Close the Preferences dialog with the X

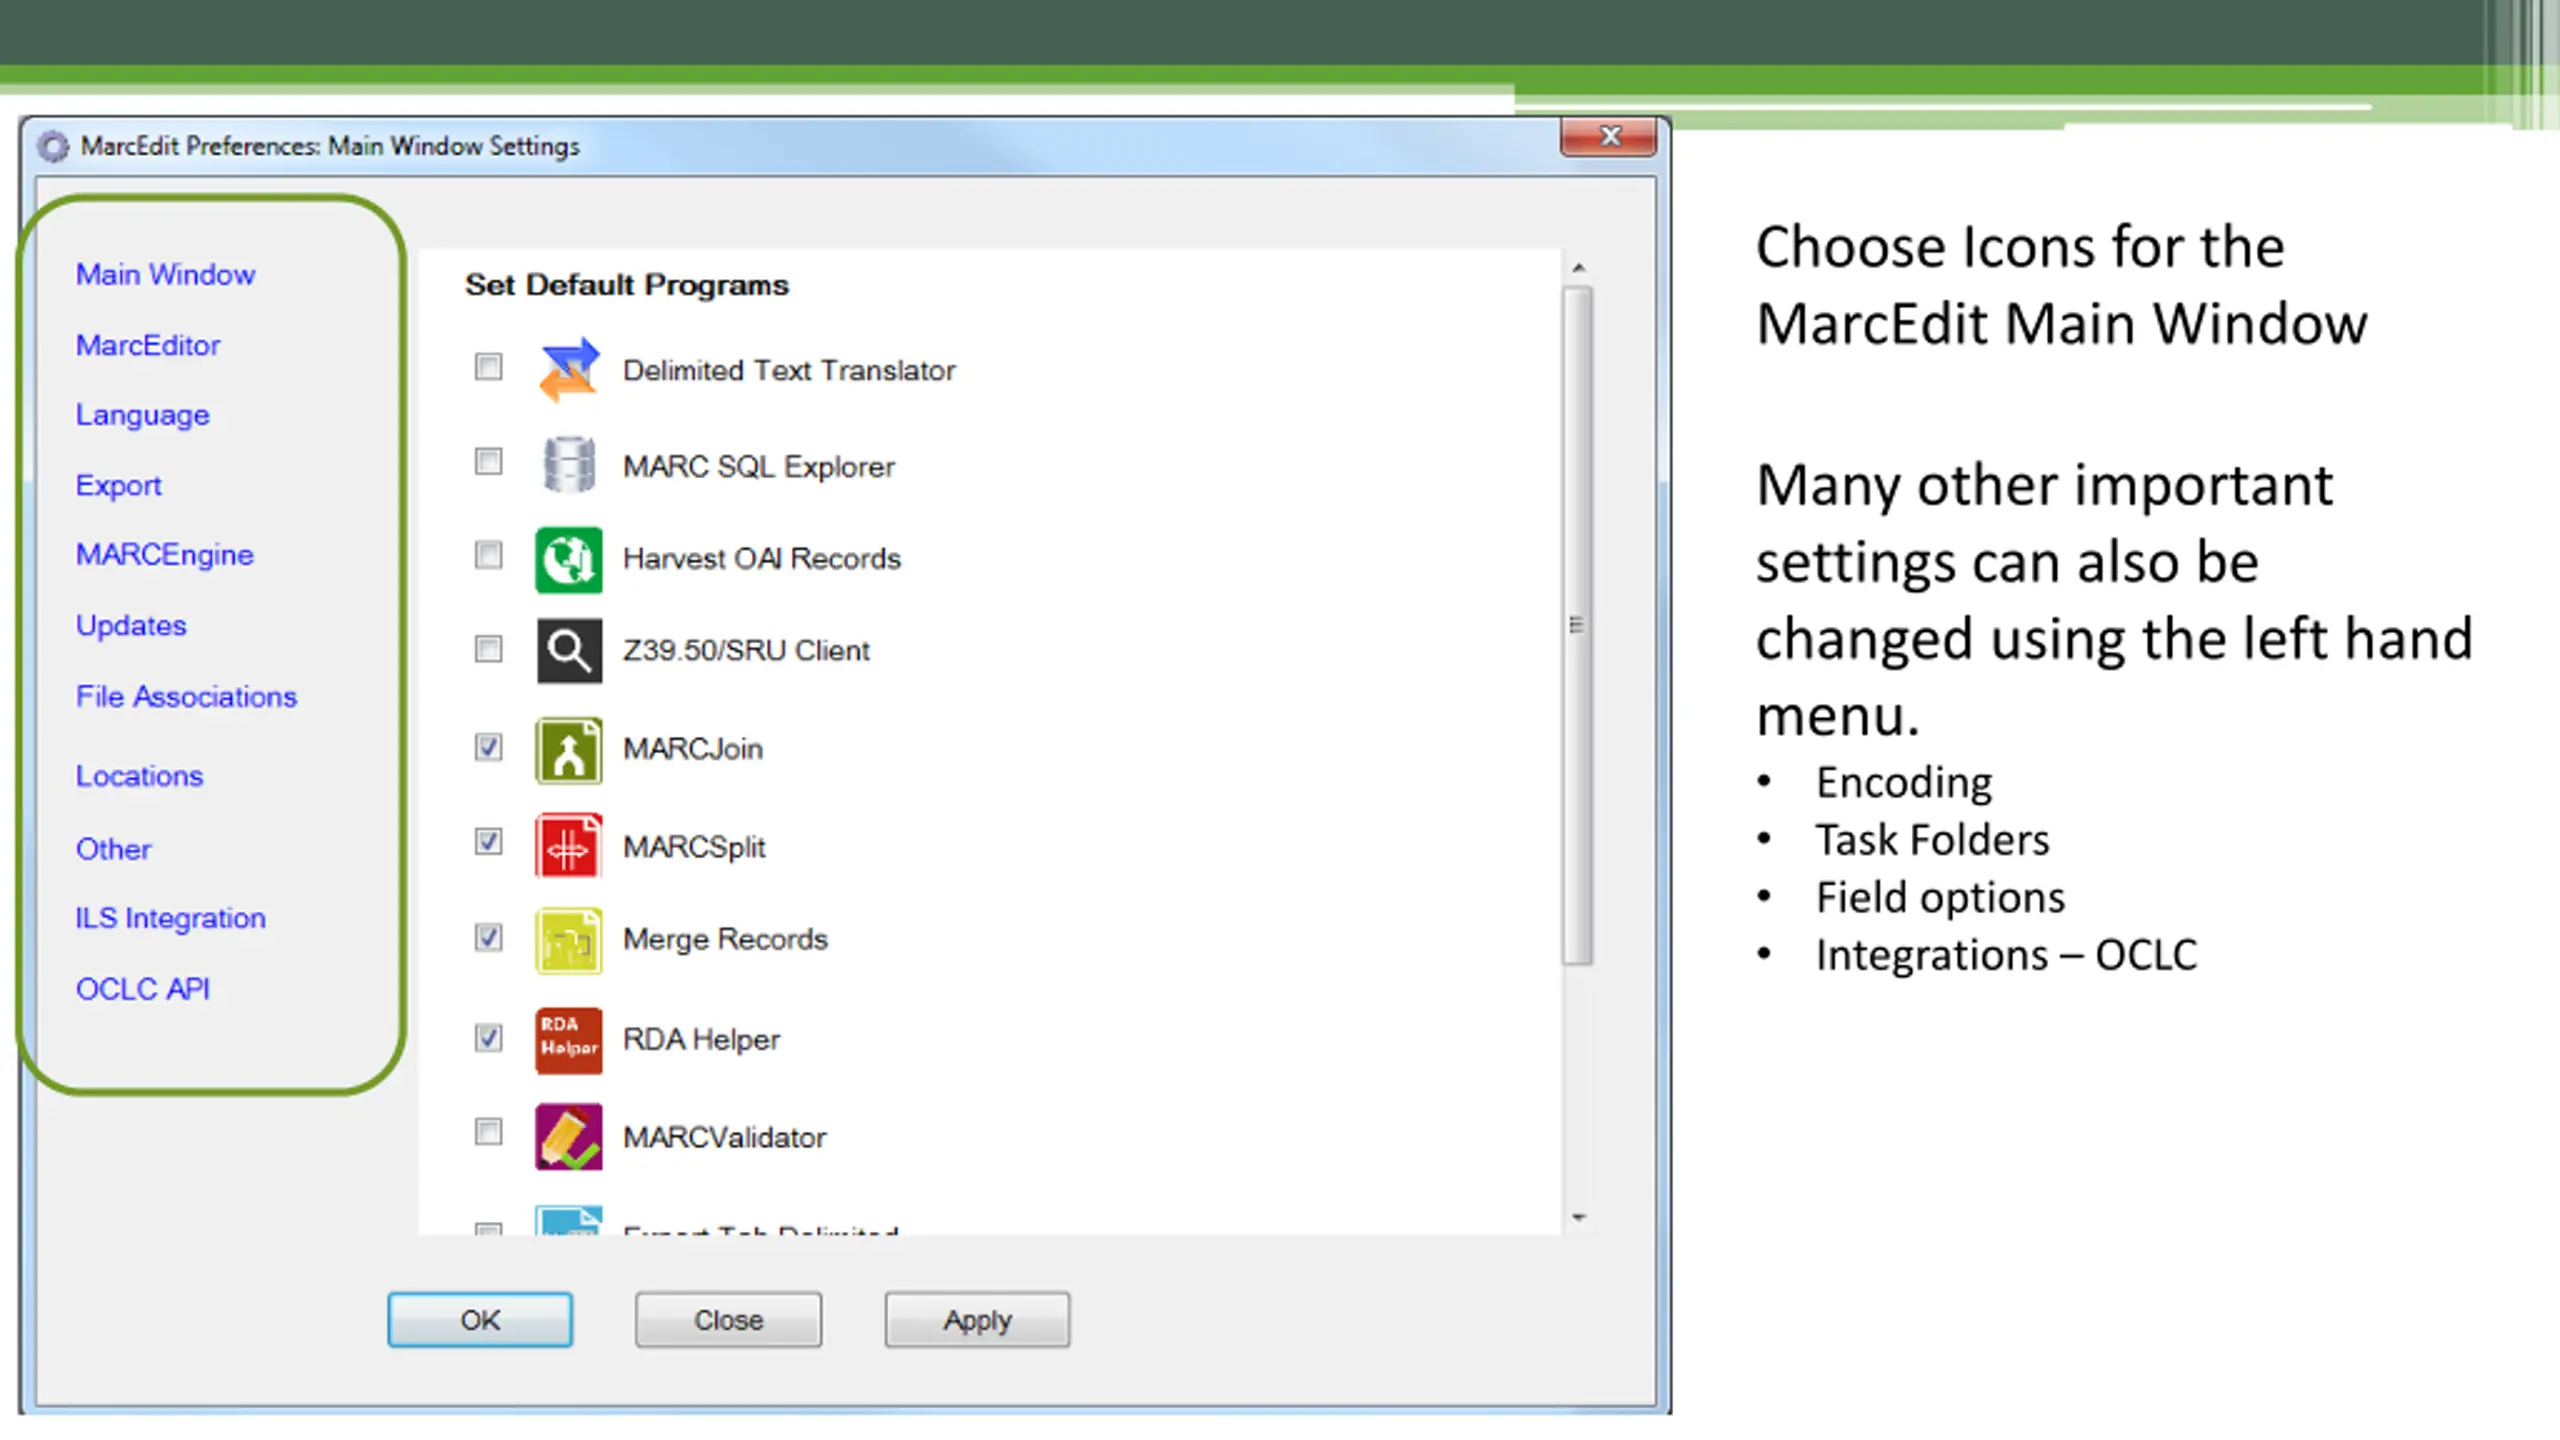pos(1609,137)
